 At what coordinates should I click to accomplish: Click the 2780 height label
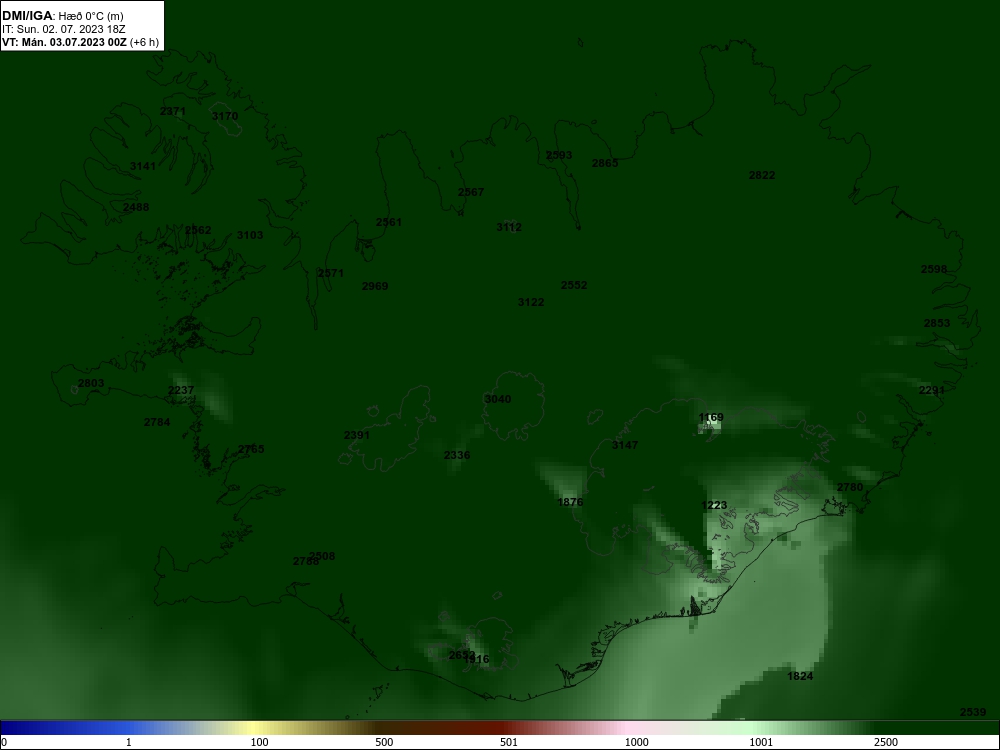click(x=850, y=487)
